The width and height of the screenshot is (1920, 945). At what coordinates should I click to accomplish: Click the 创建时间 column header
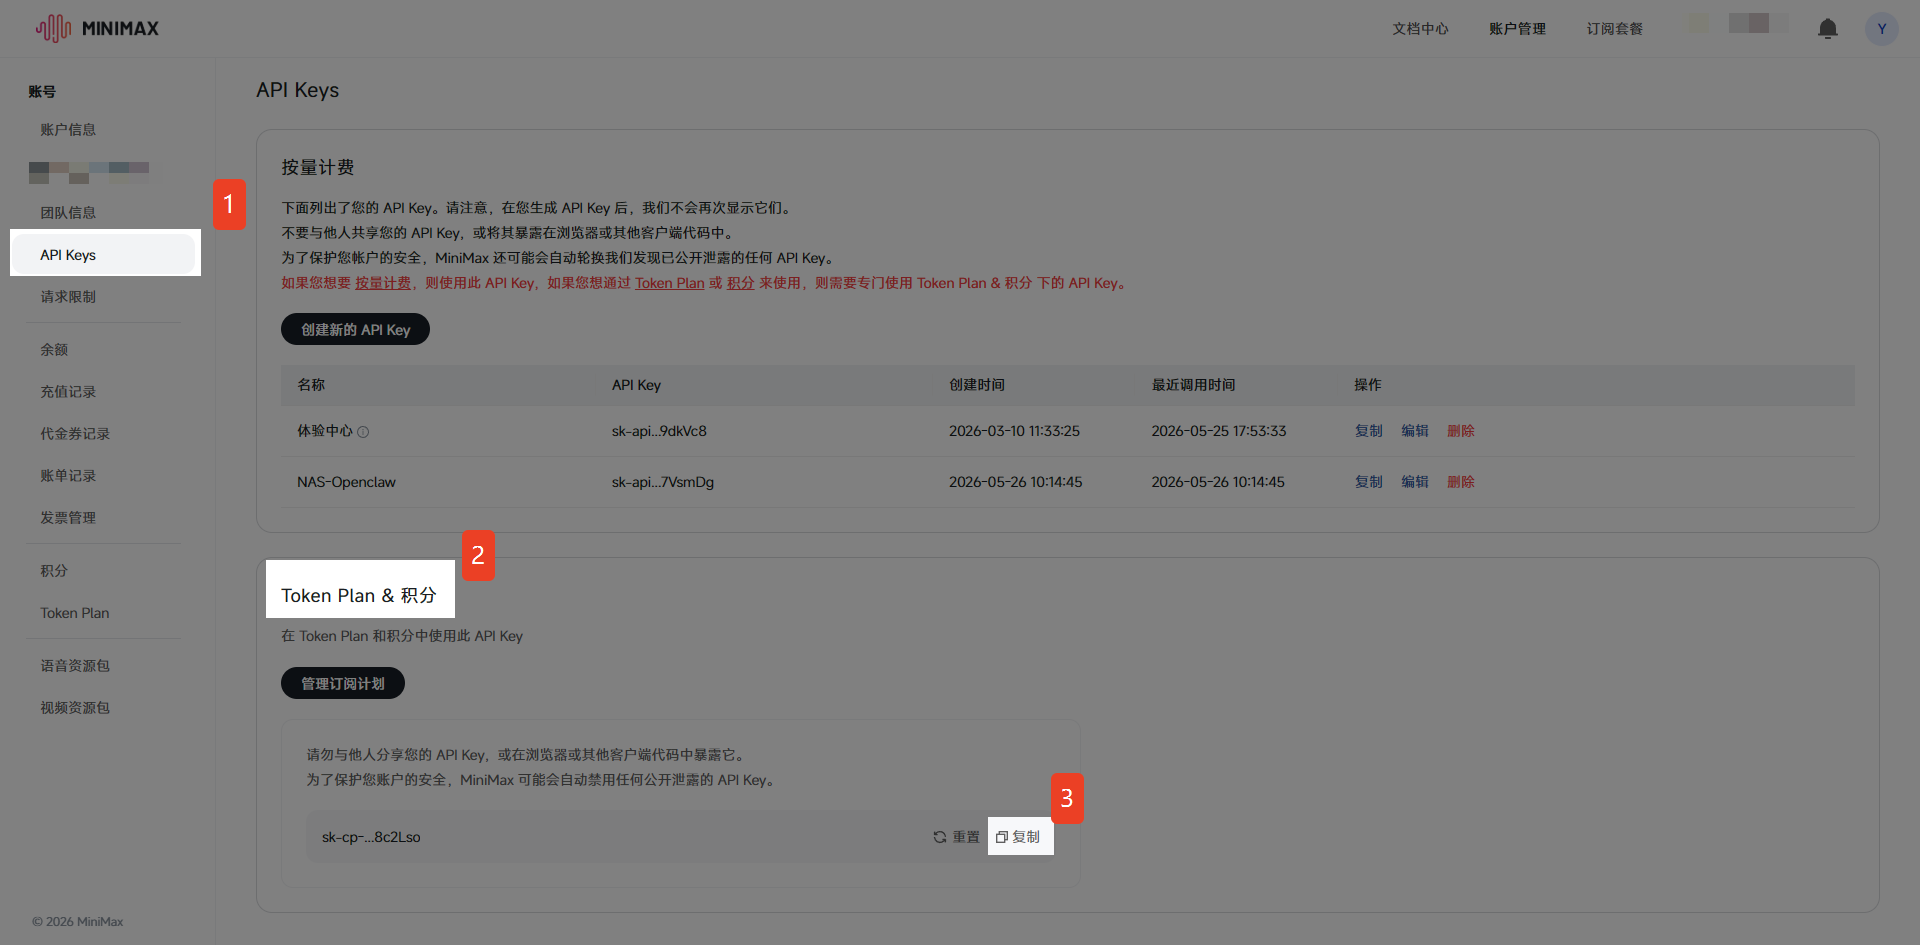(x=977, y=385)
